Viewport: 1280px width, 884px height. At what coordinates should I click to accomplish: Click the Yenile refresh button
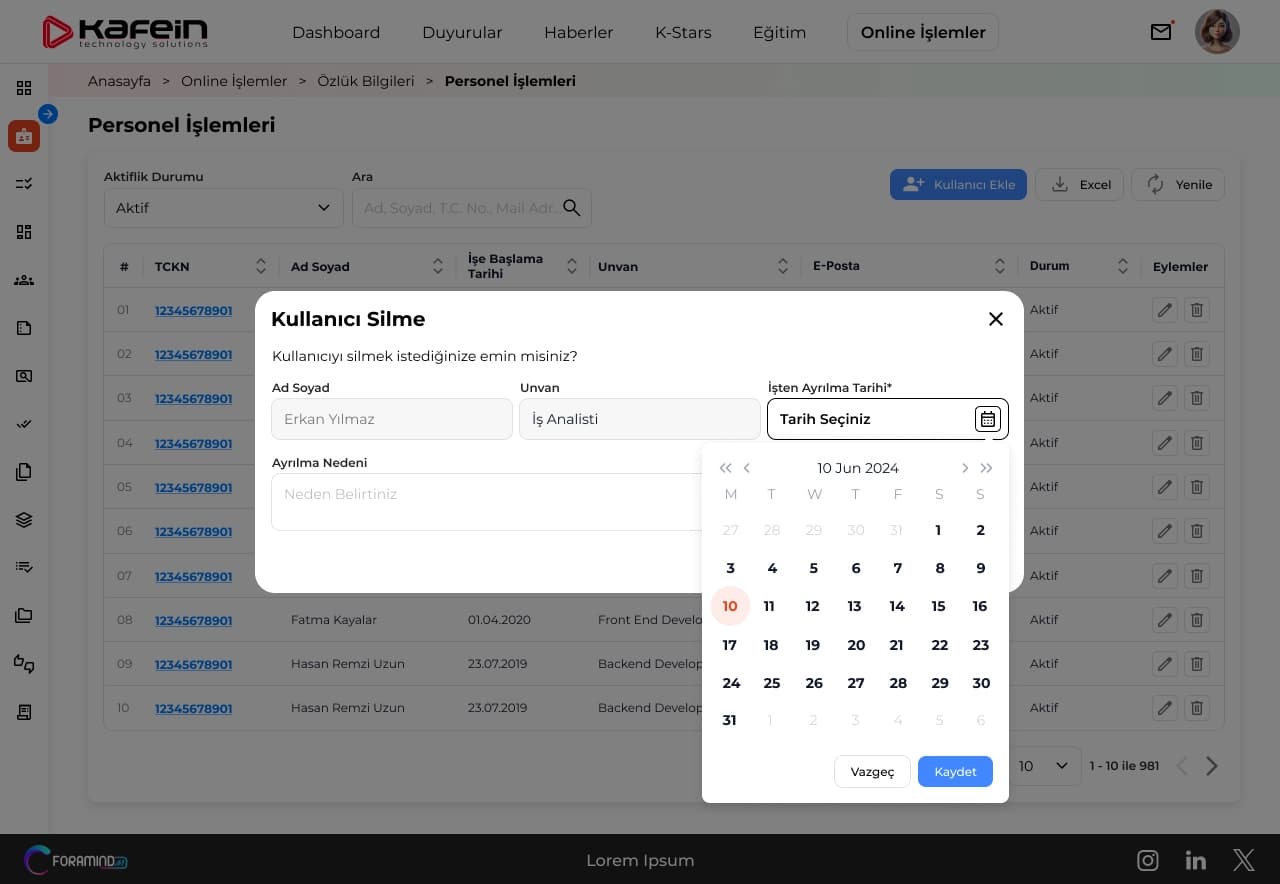[x=1178, y=184]
